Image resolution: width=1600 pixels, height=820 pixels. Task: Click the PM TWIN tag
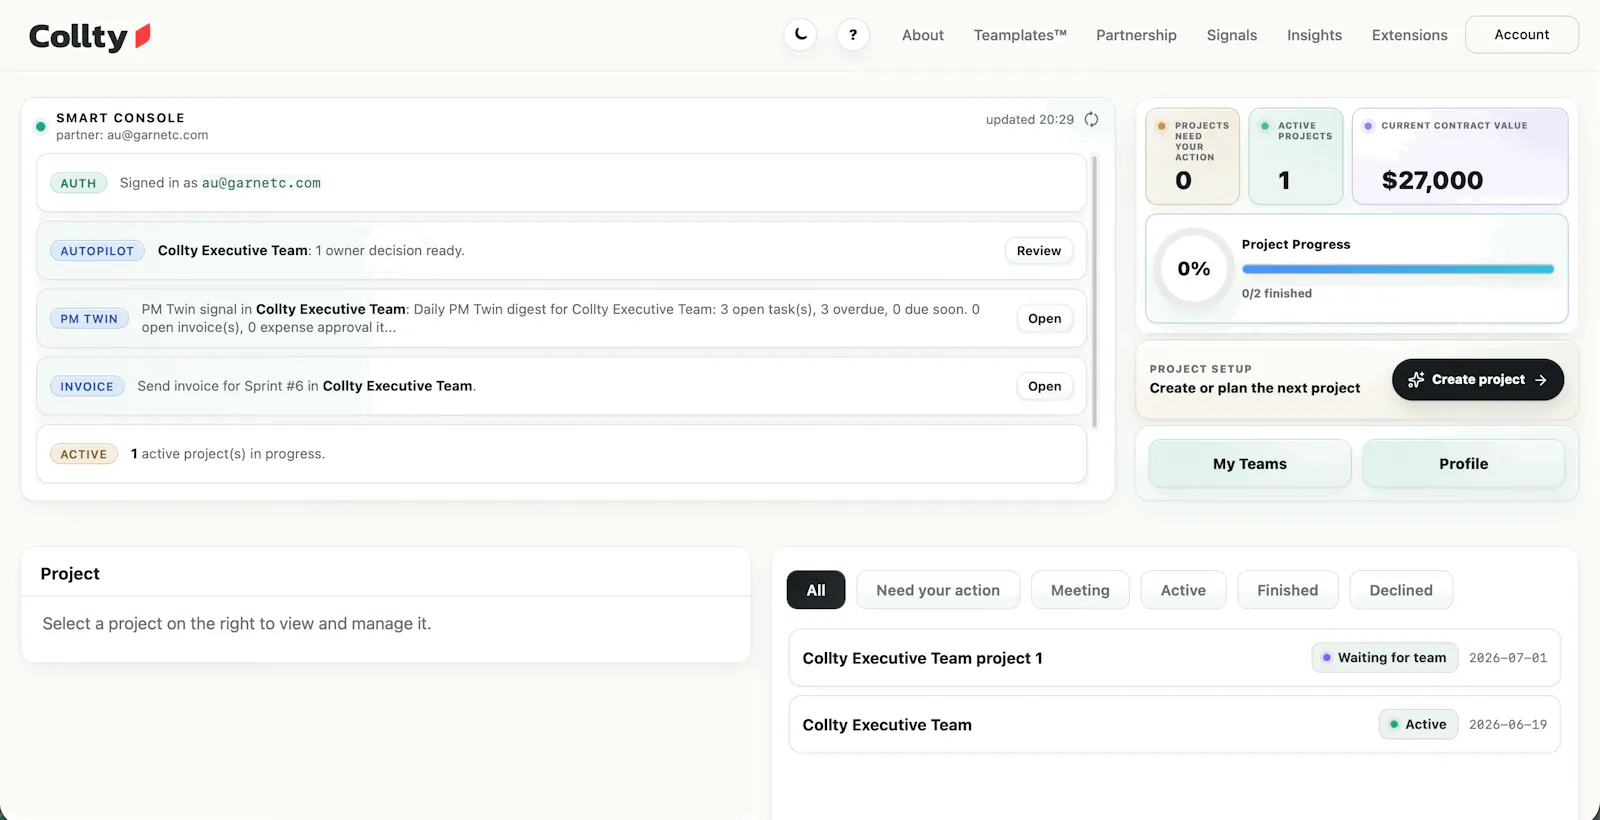89,319
